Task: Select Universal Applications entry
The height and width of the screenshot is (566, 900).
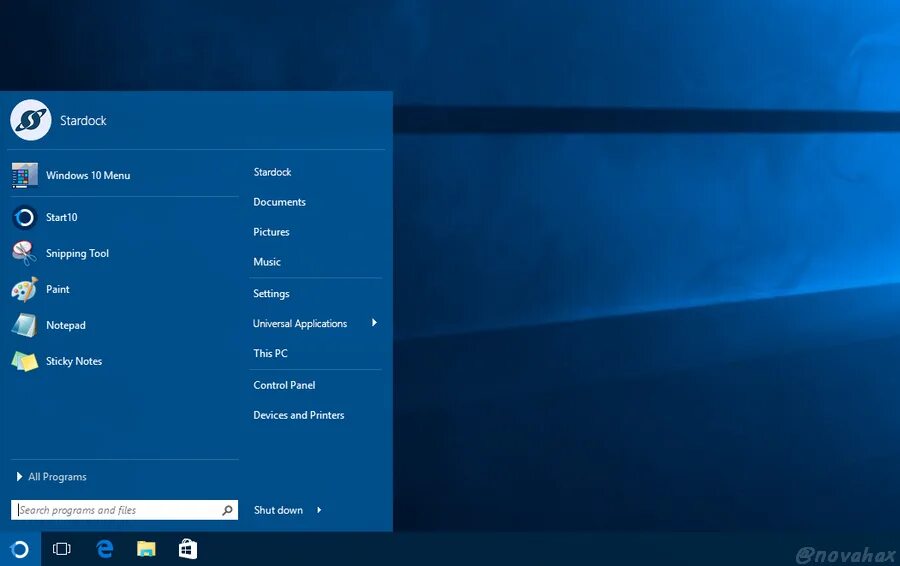Action: coord(300,323)
